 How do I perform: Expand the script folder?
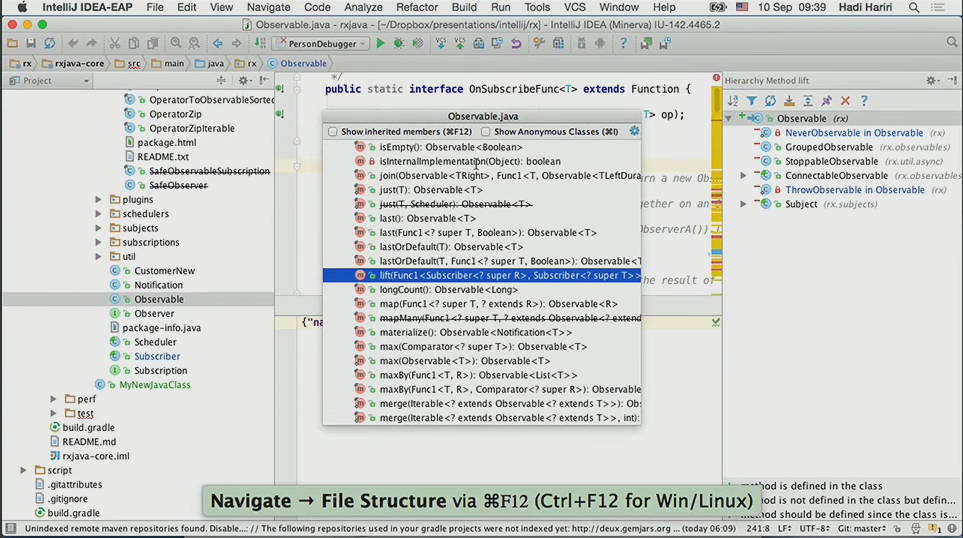tap(23, 470)
